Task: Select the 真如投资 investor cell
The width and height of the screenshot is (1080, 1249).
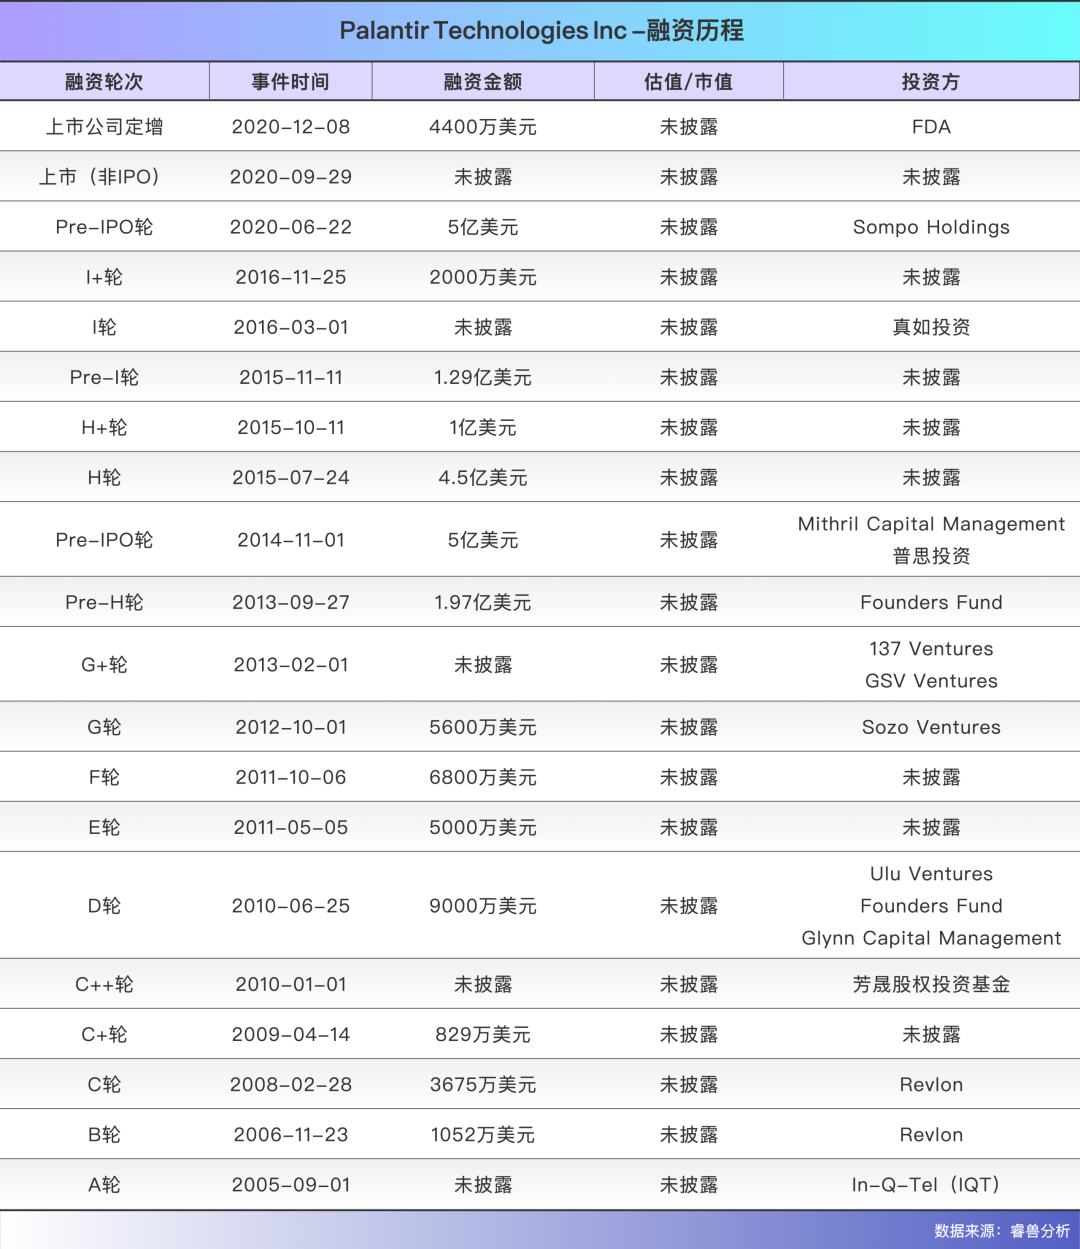Action: click(x=931, y=327)
